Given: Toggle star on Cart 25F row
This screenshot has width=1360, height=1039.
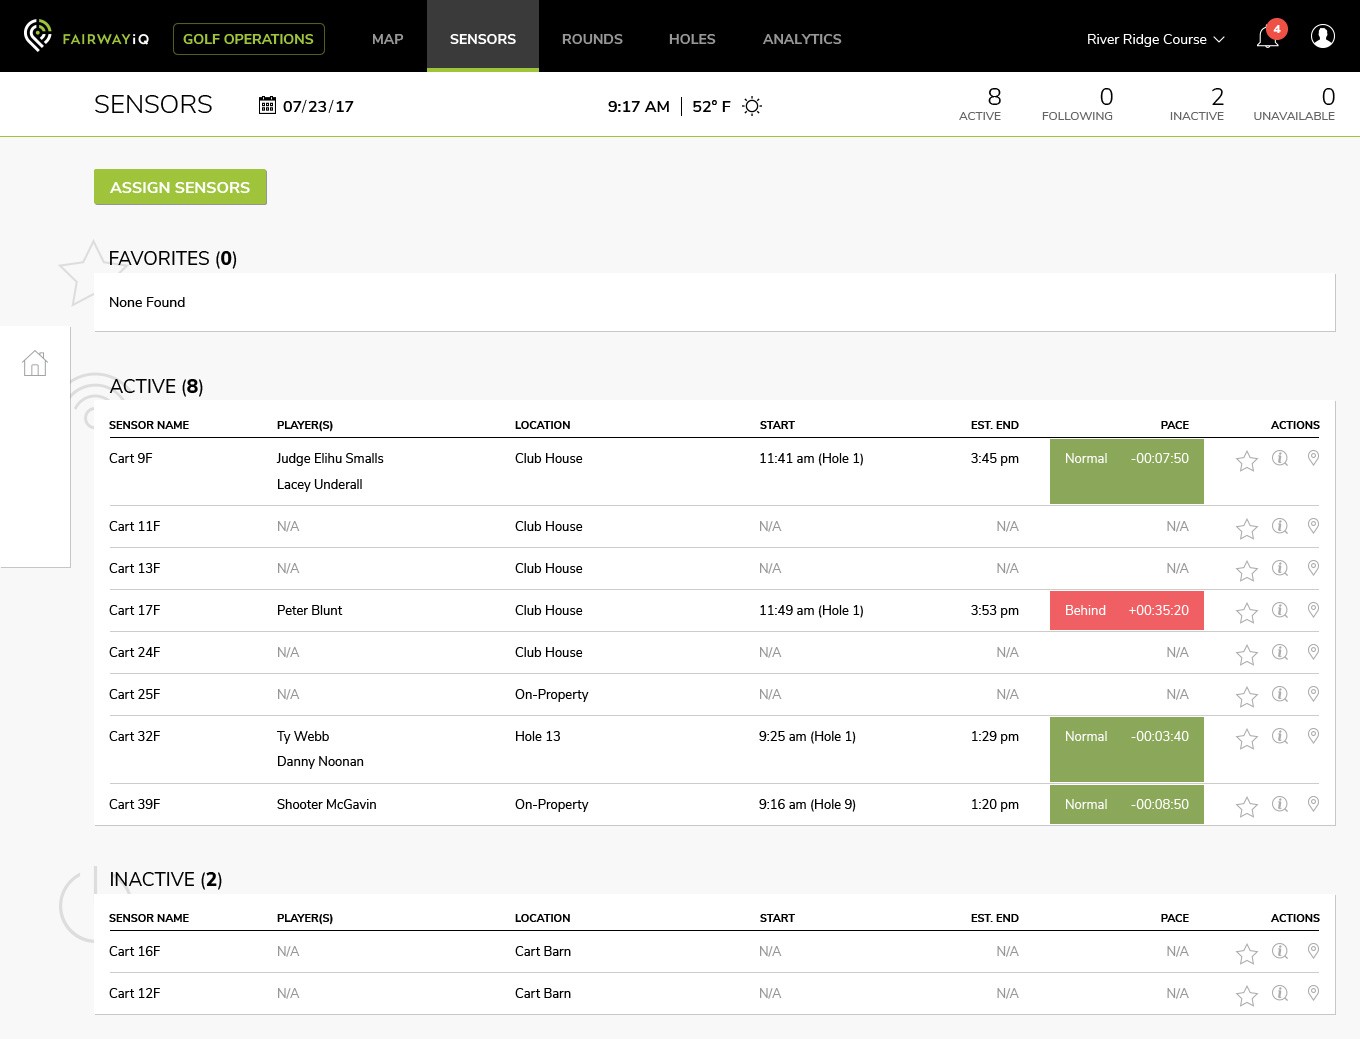Looking at the screenshot, I should pos(1246,697).
